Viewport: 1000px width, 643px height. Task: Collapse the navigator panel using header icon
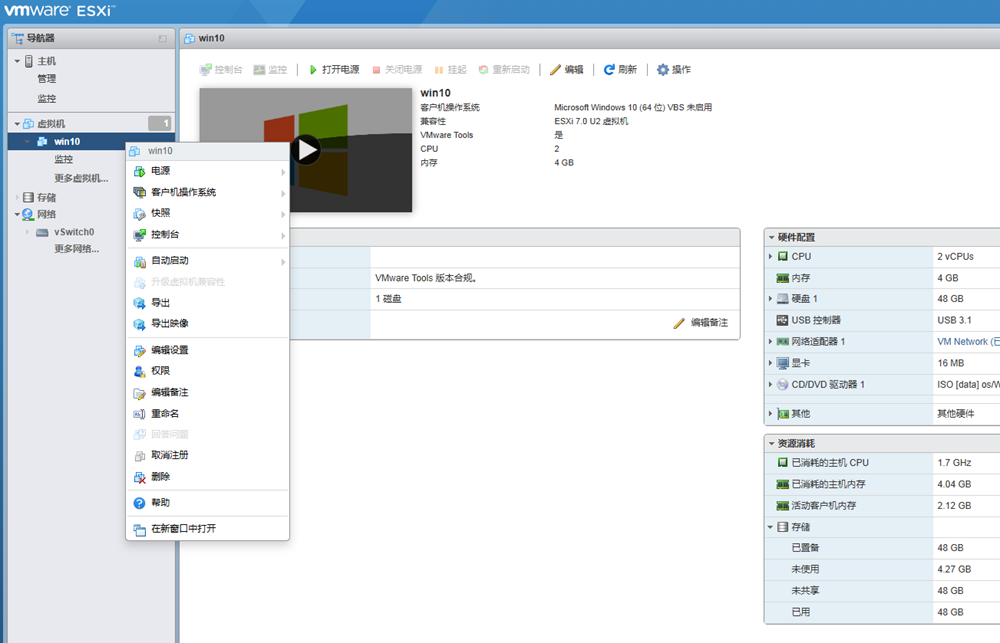[162, 38]
